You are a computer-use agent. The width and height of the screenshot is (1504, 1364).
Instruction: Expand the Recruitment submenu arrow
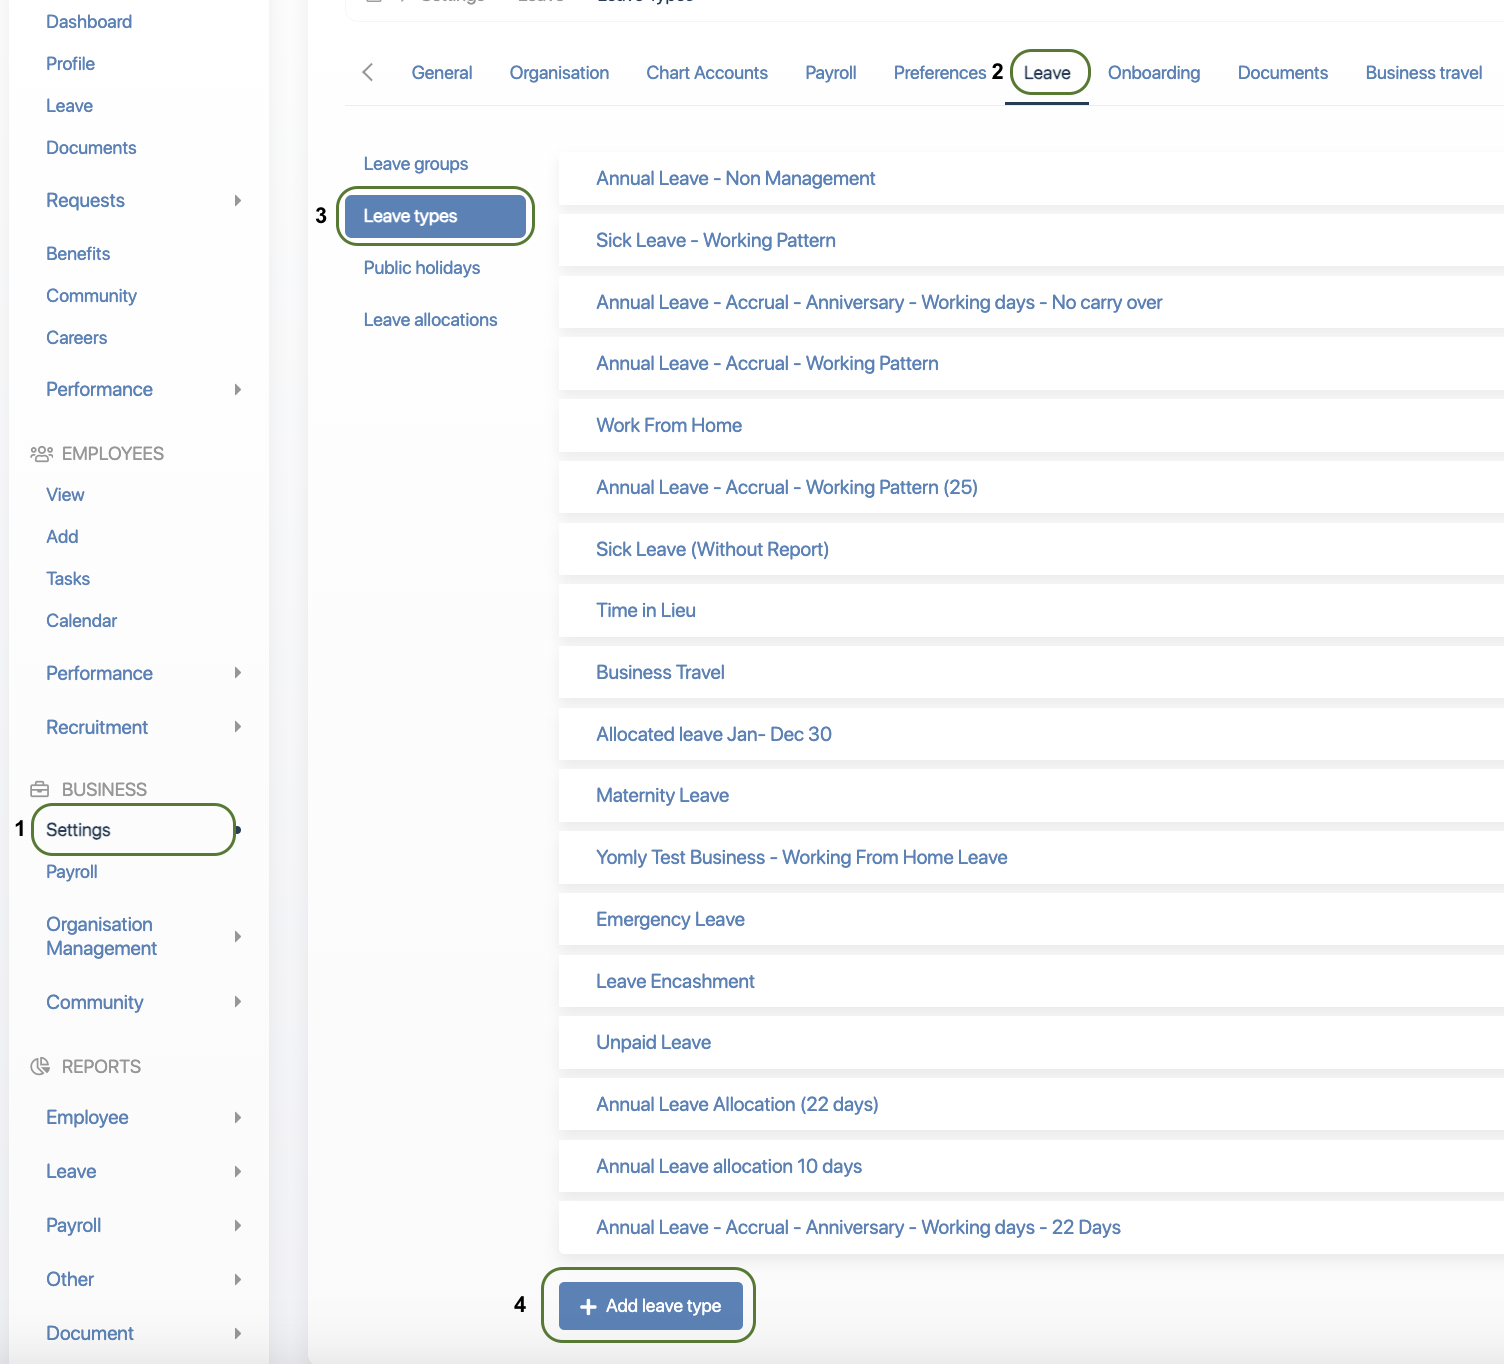[238, 727]
